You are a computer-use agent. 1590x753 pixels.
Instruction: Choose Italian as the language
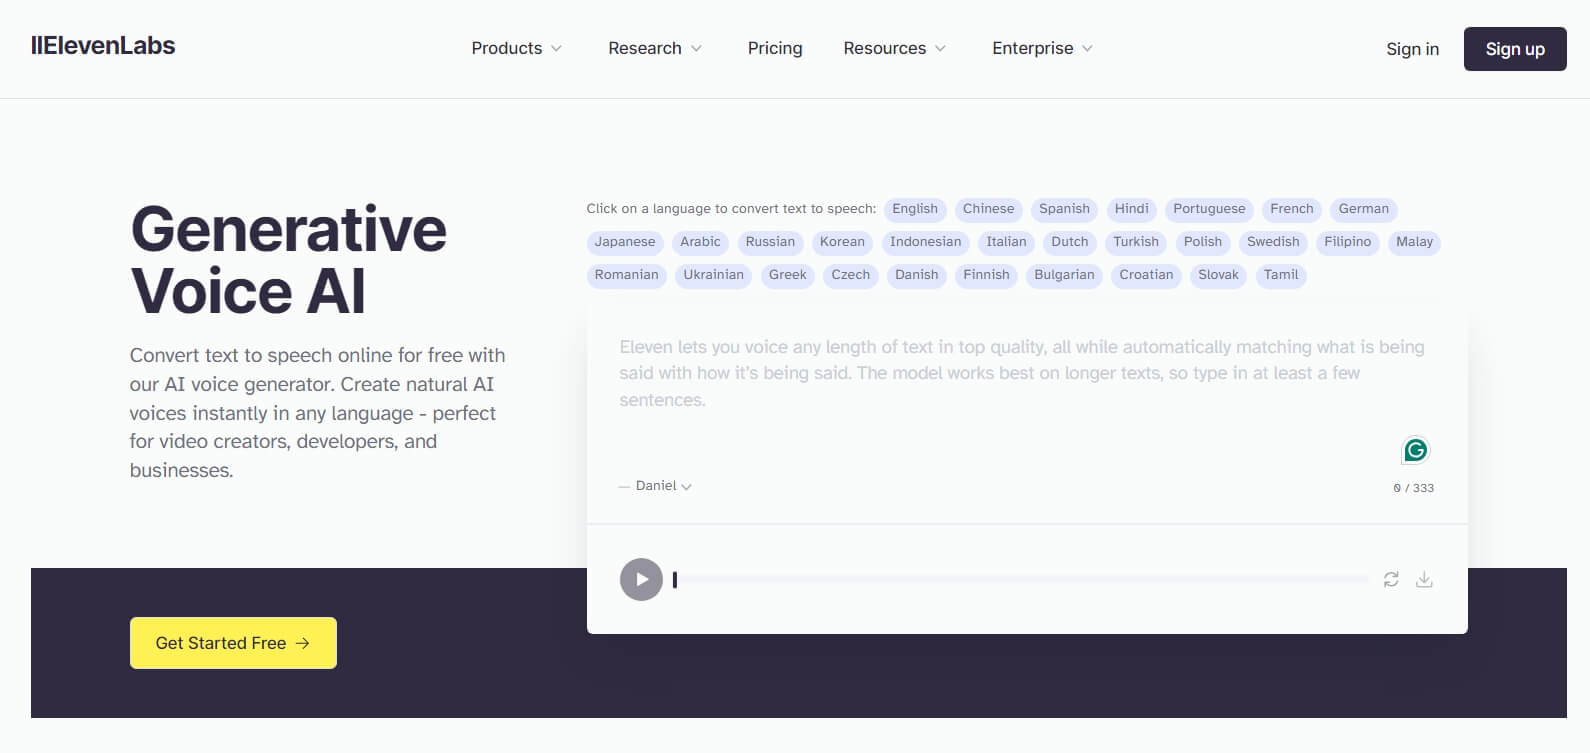(1006, 242)
